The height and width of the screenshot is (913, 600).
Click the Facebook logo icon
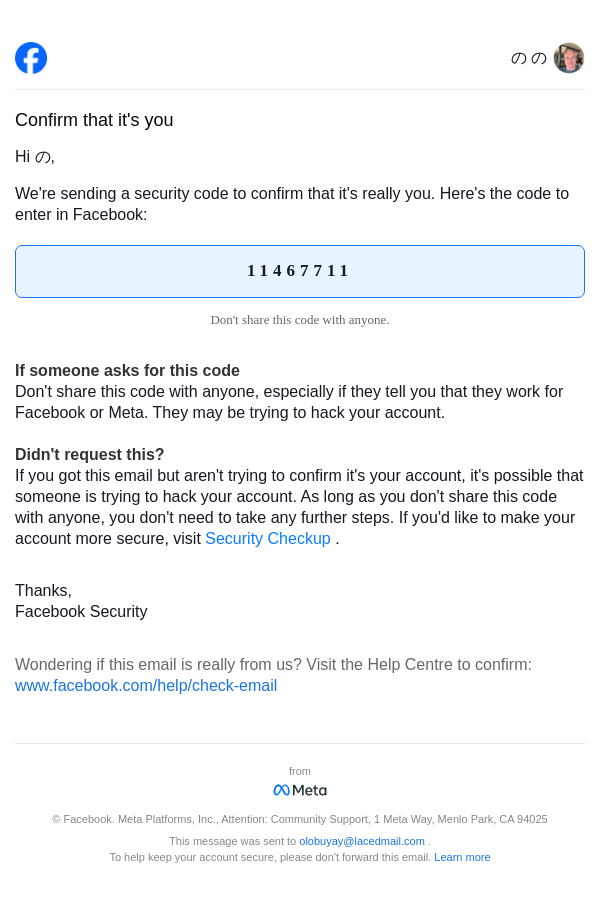tap(31, 58)
